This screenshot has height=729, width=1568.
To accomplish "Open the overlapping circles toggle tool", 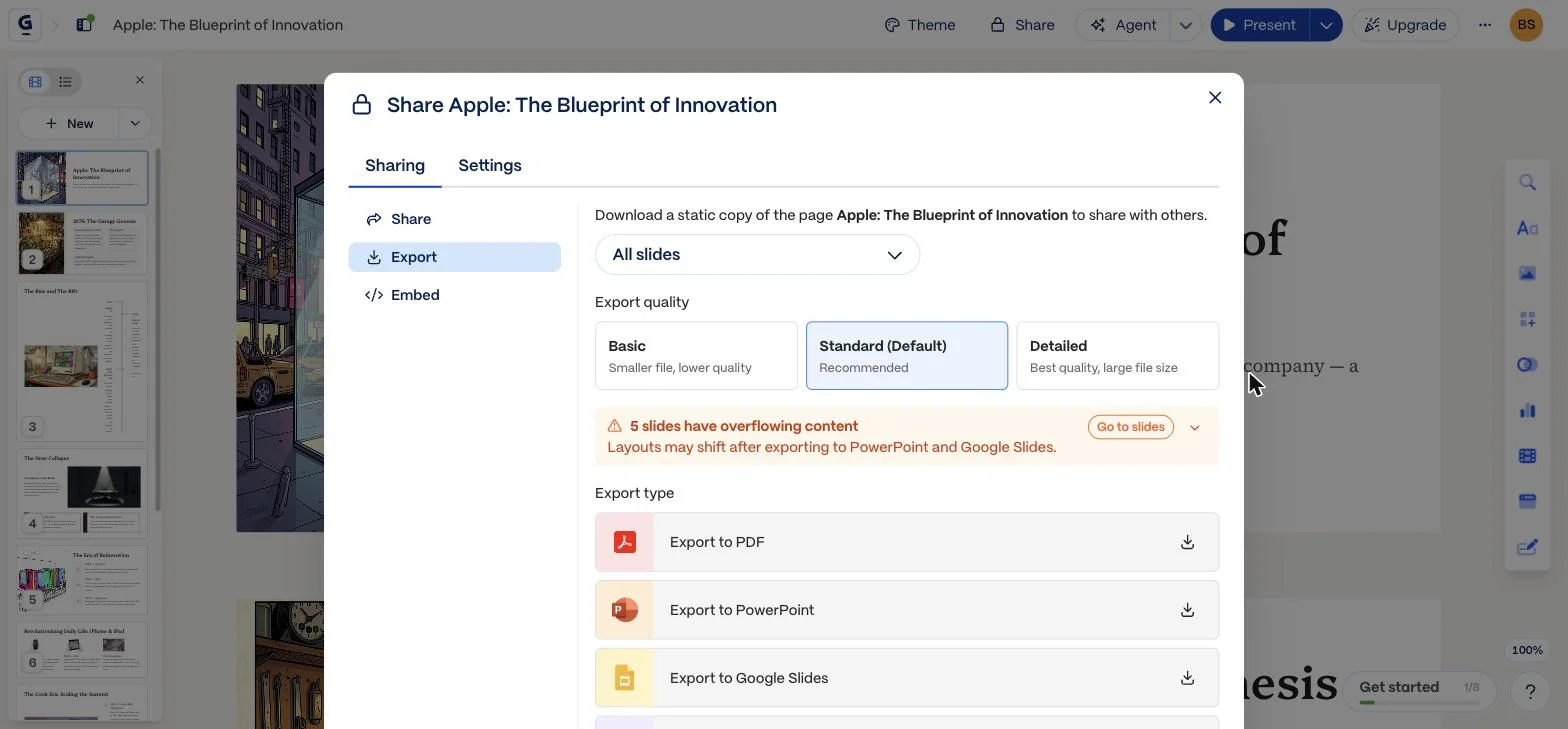I will tap(1527, 365).
